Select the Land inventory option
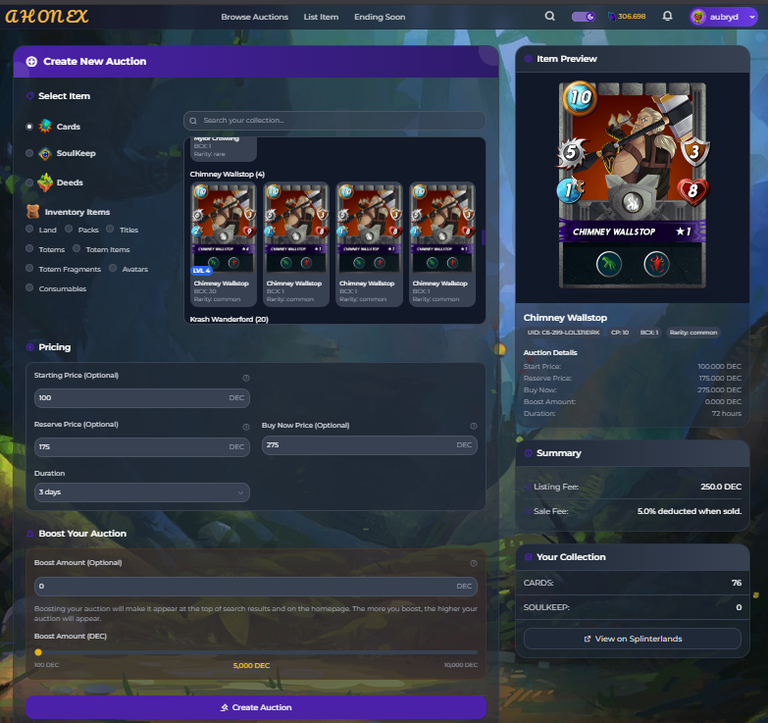The image size is (768, 723). pos(29,229)
